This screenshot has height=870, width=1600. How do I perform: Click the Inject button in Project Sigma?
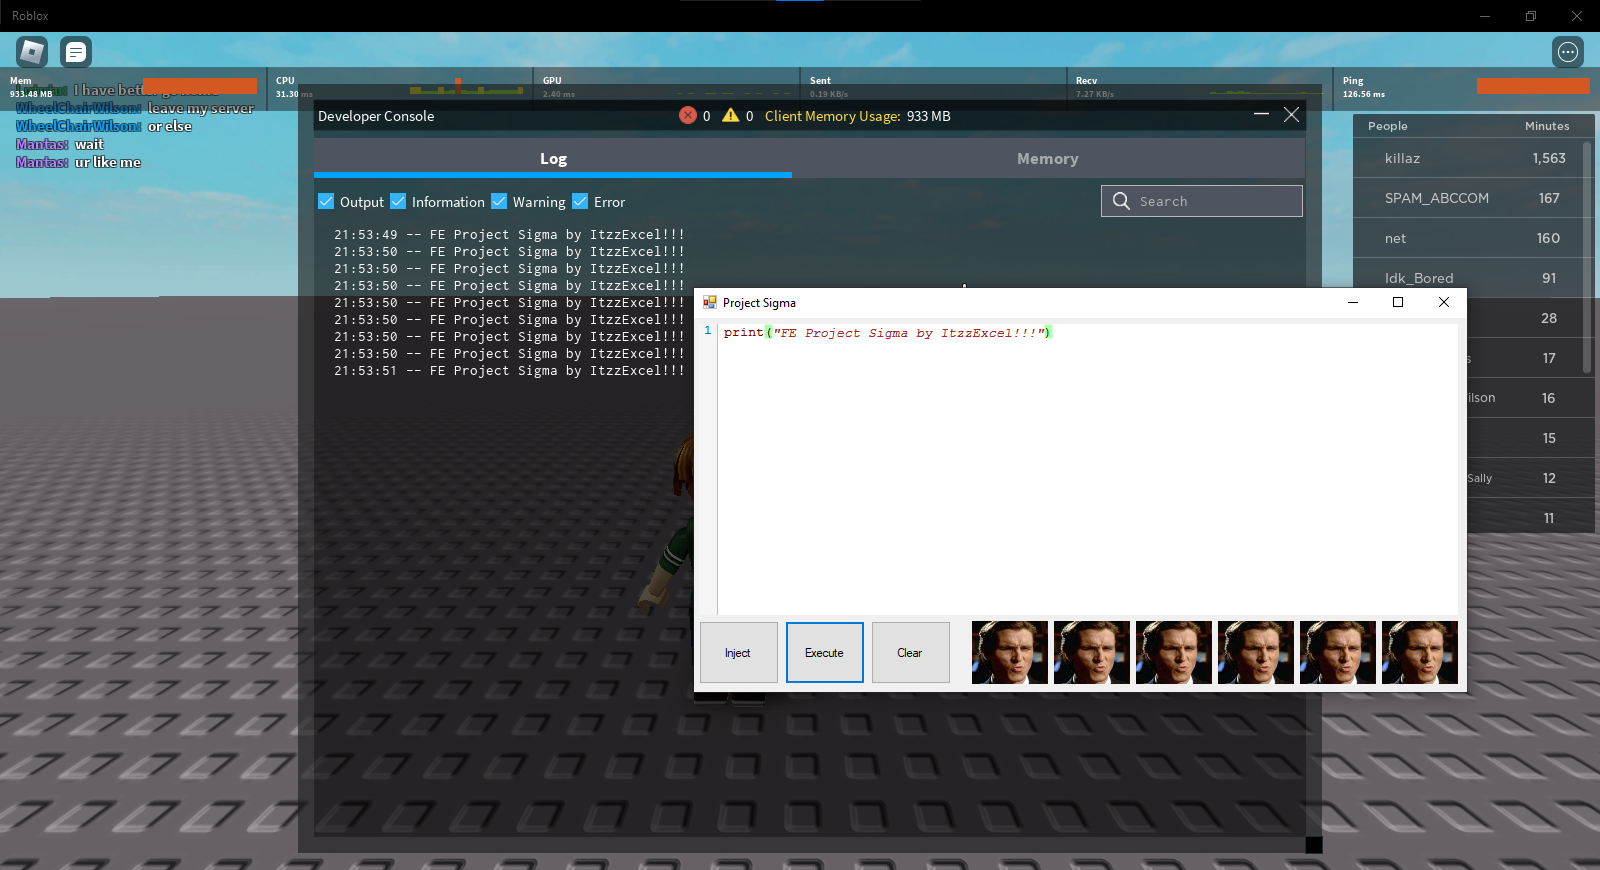738,652
